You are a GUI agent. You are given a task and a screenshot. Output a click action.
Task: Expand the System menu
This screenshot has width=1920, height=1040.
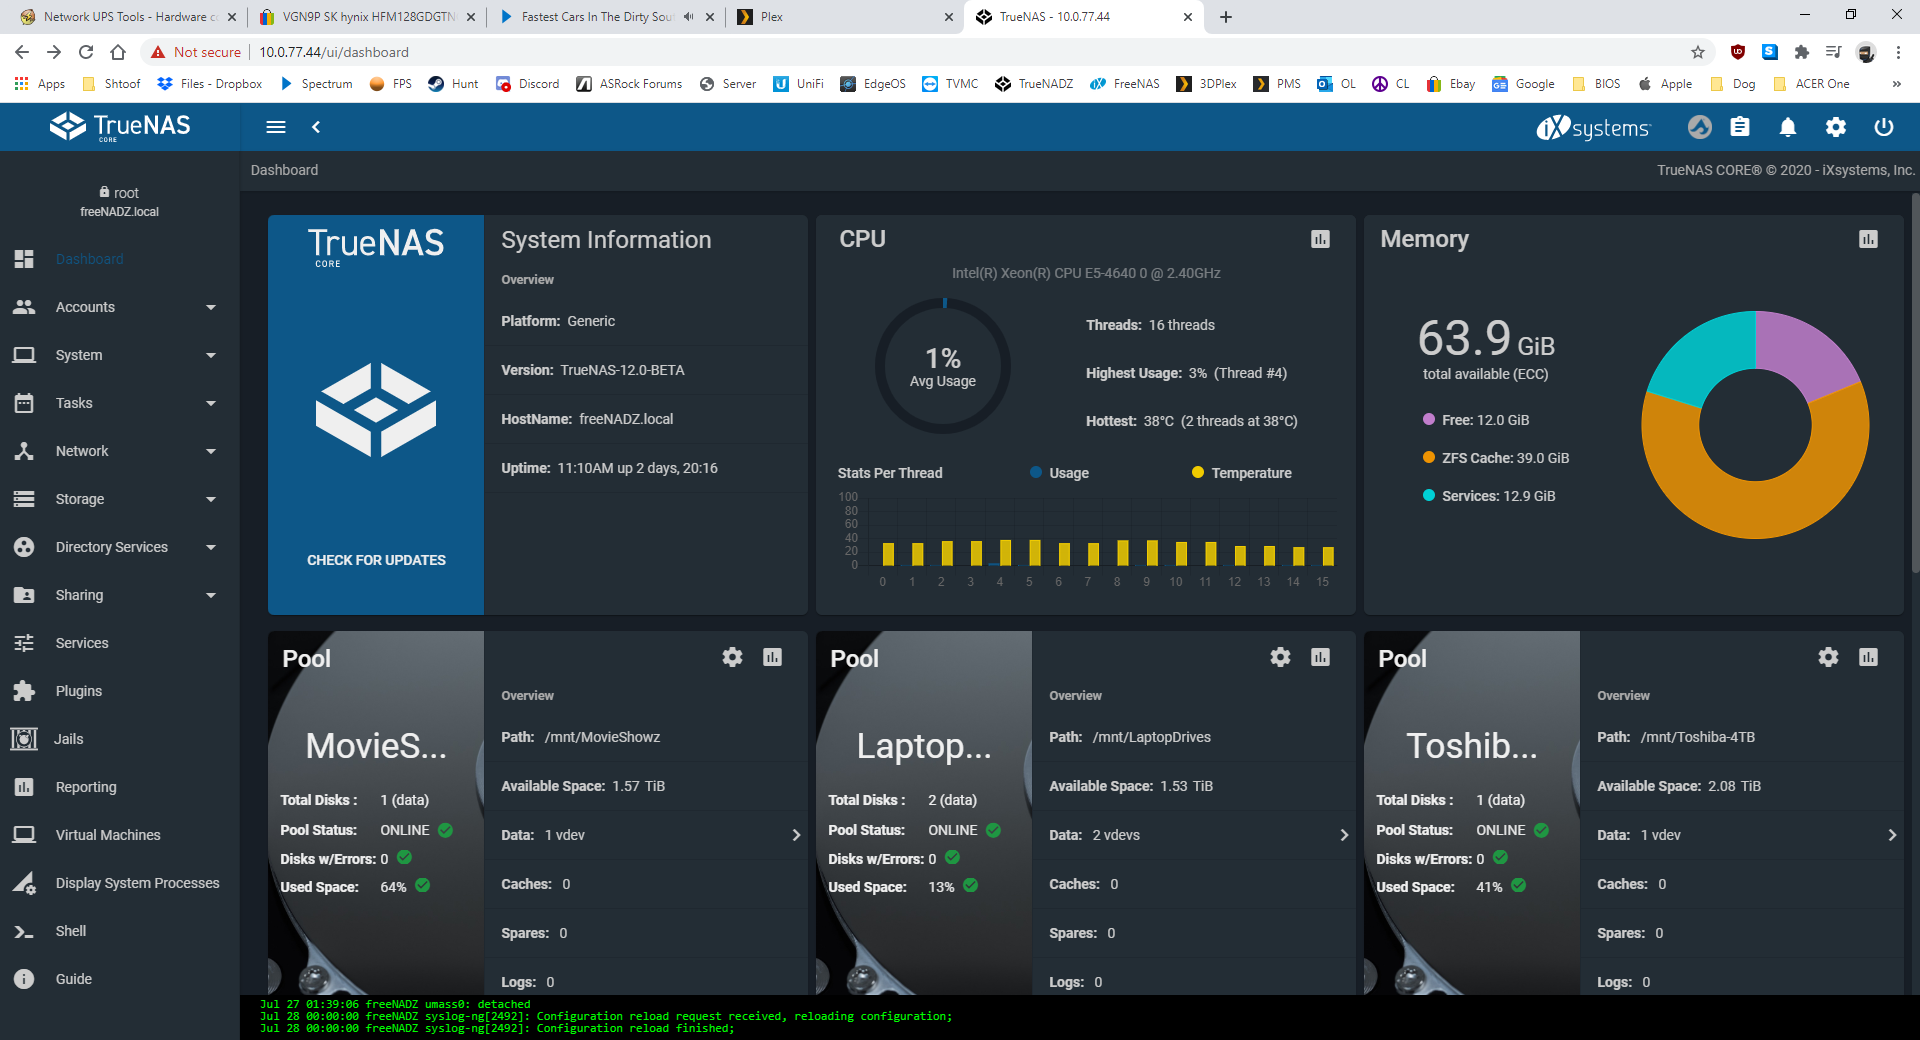[120, 355]
